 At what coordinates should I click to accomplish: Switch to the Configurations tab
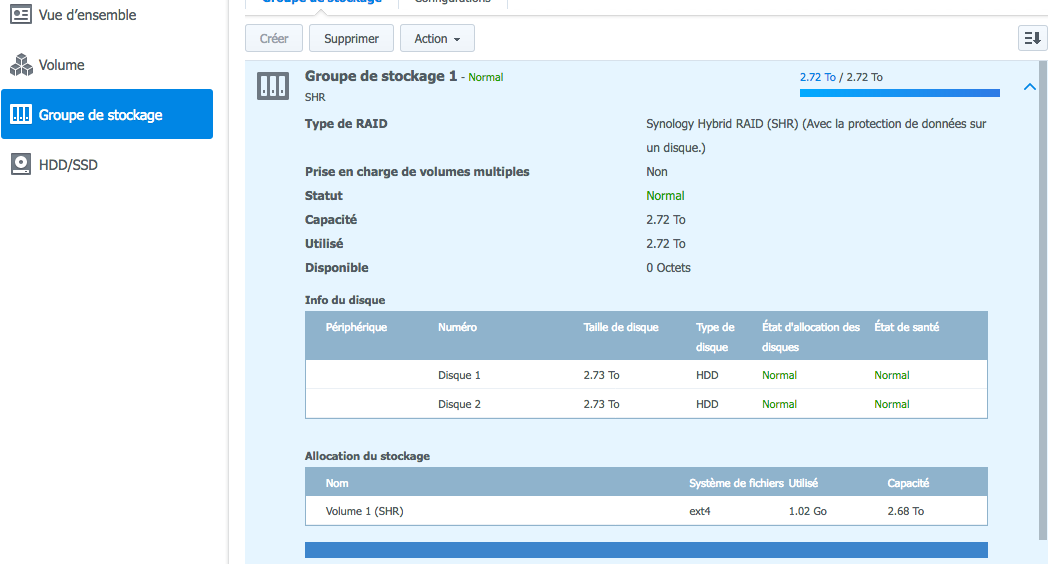pos(452,2)
